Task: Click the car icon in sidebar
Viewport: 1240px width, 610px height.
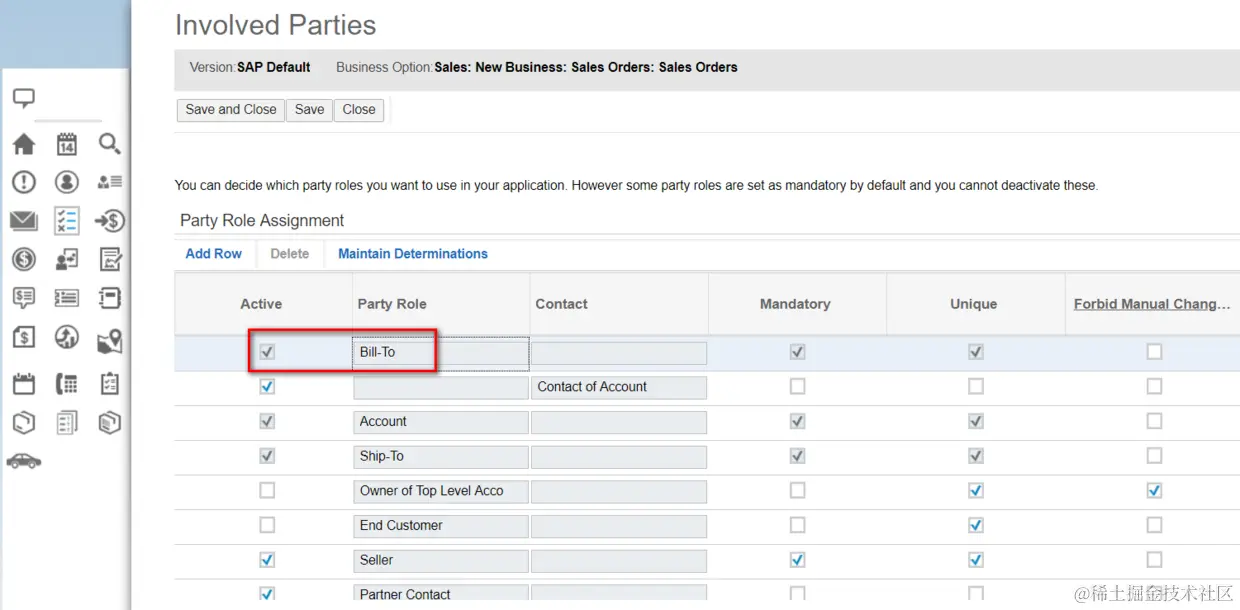Action: point(24,461)
